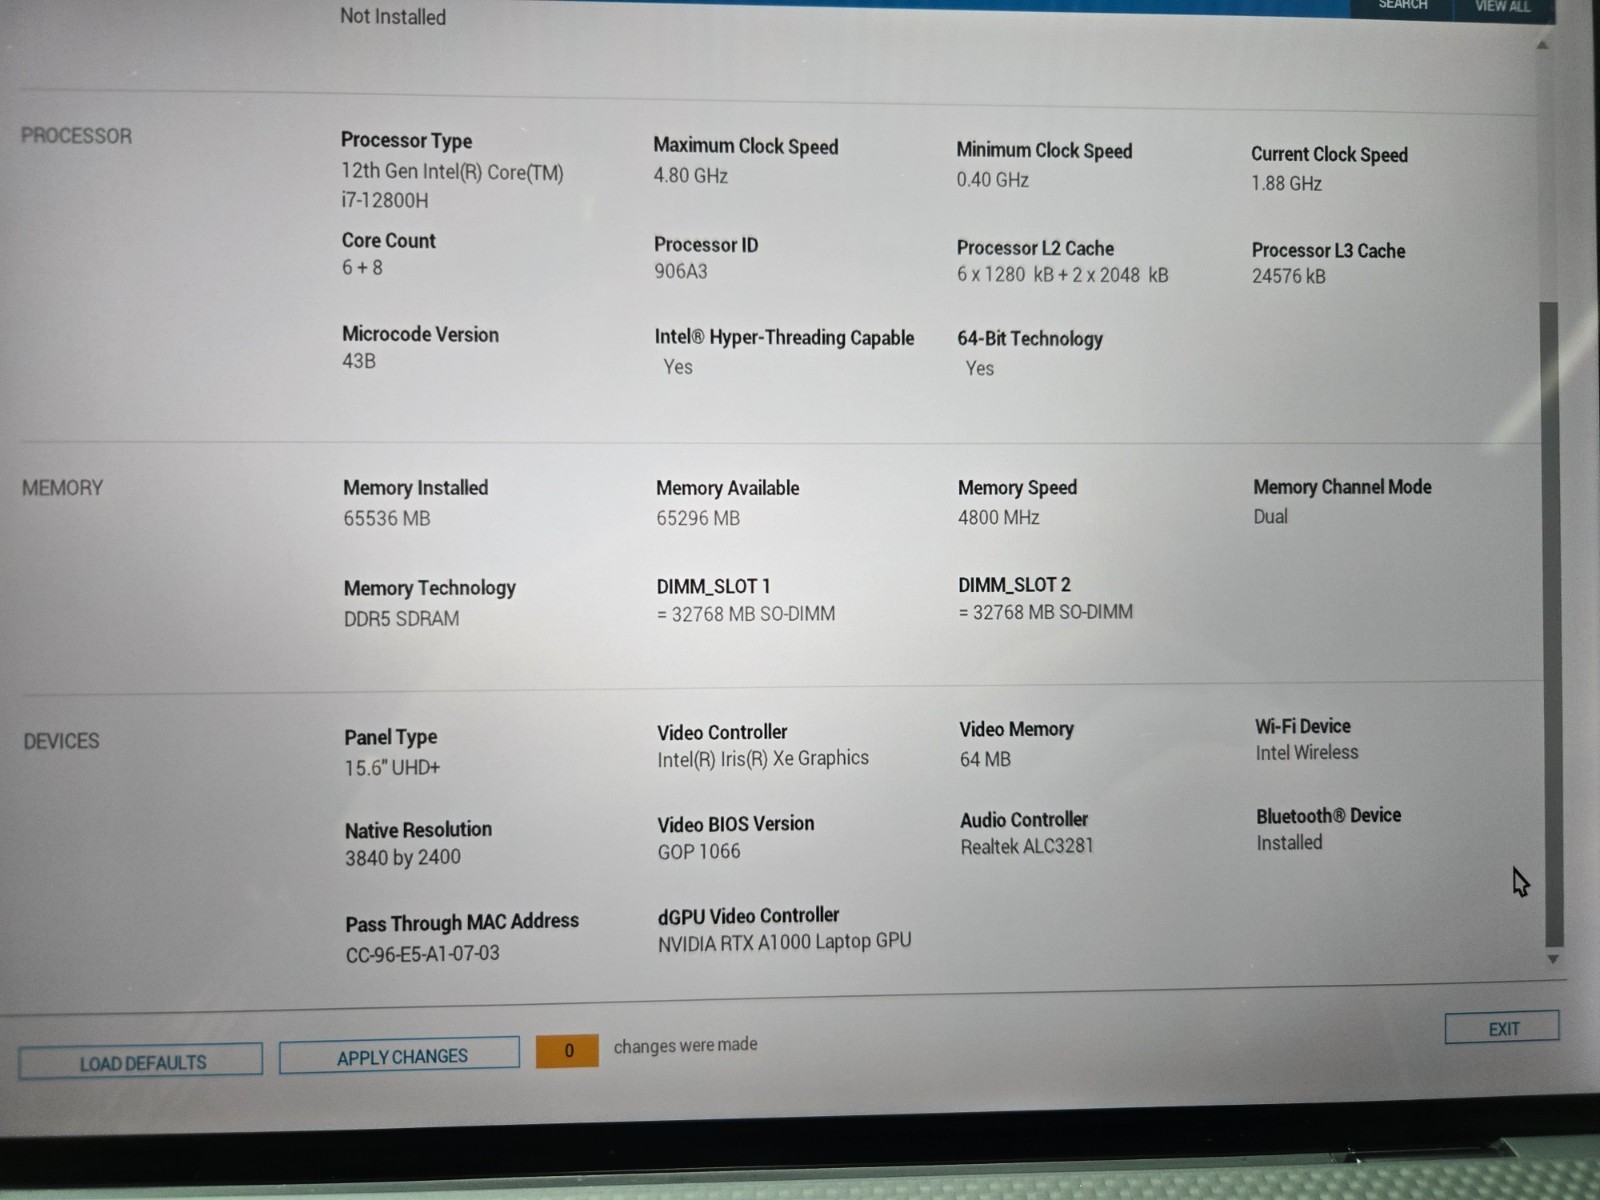Image resolution: width=1600 pixels, height=1200 pixels.
Task: Click the scrollbar down arrow
Action: click(x=1553, y=959)
